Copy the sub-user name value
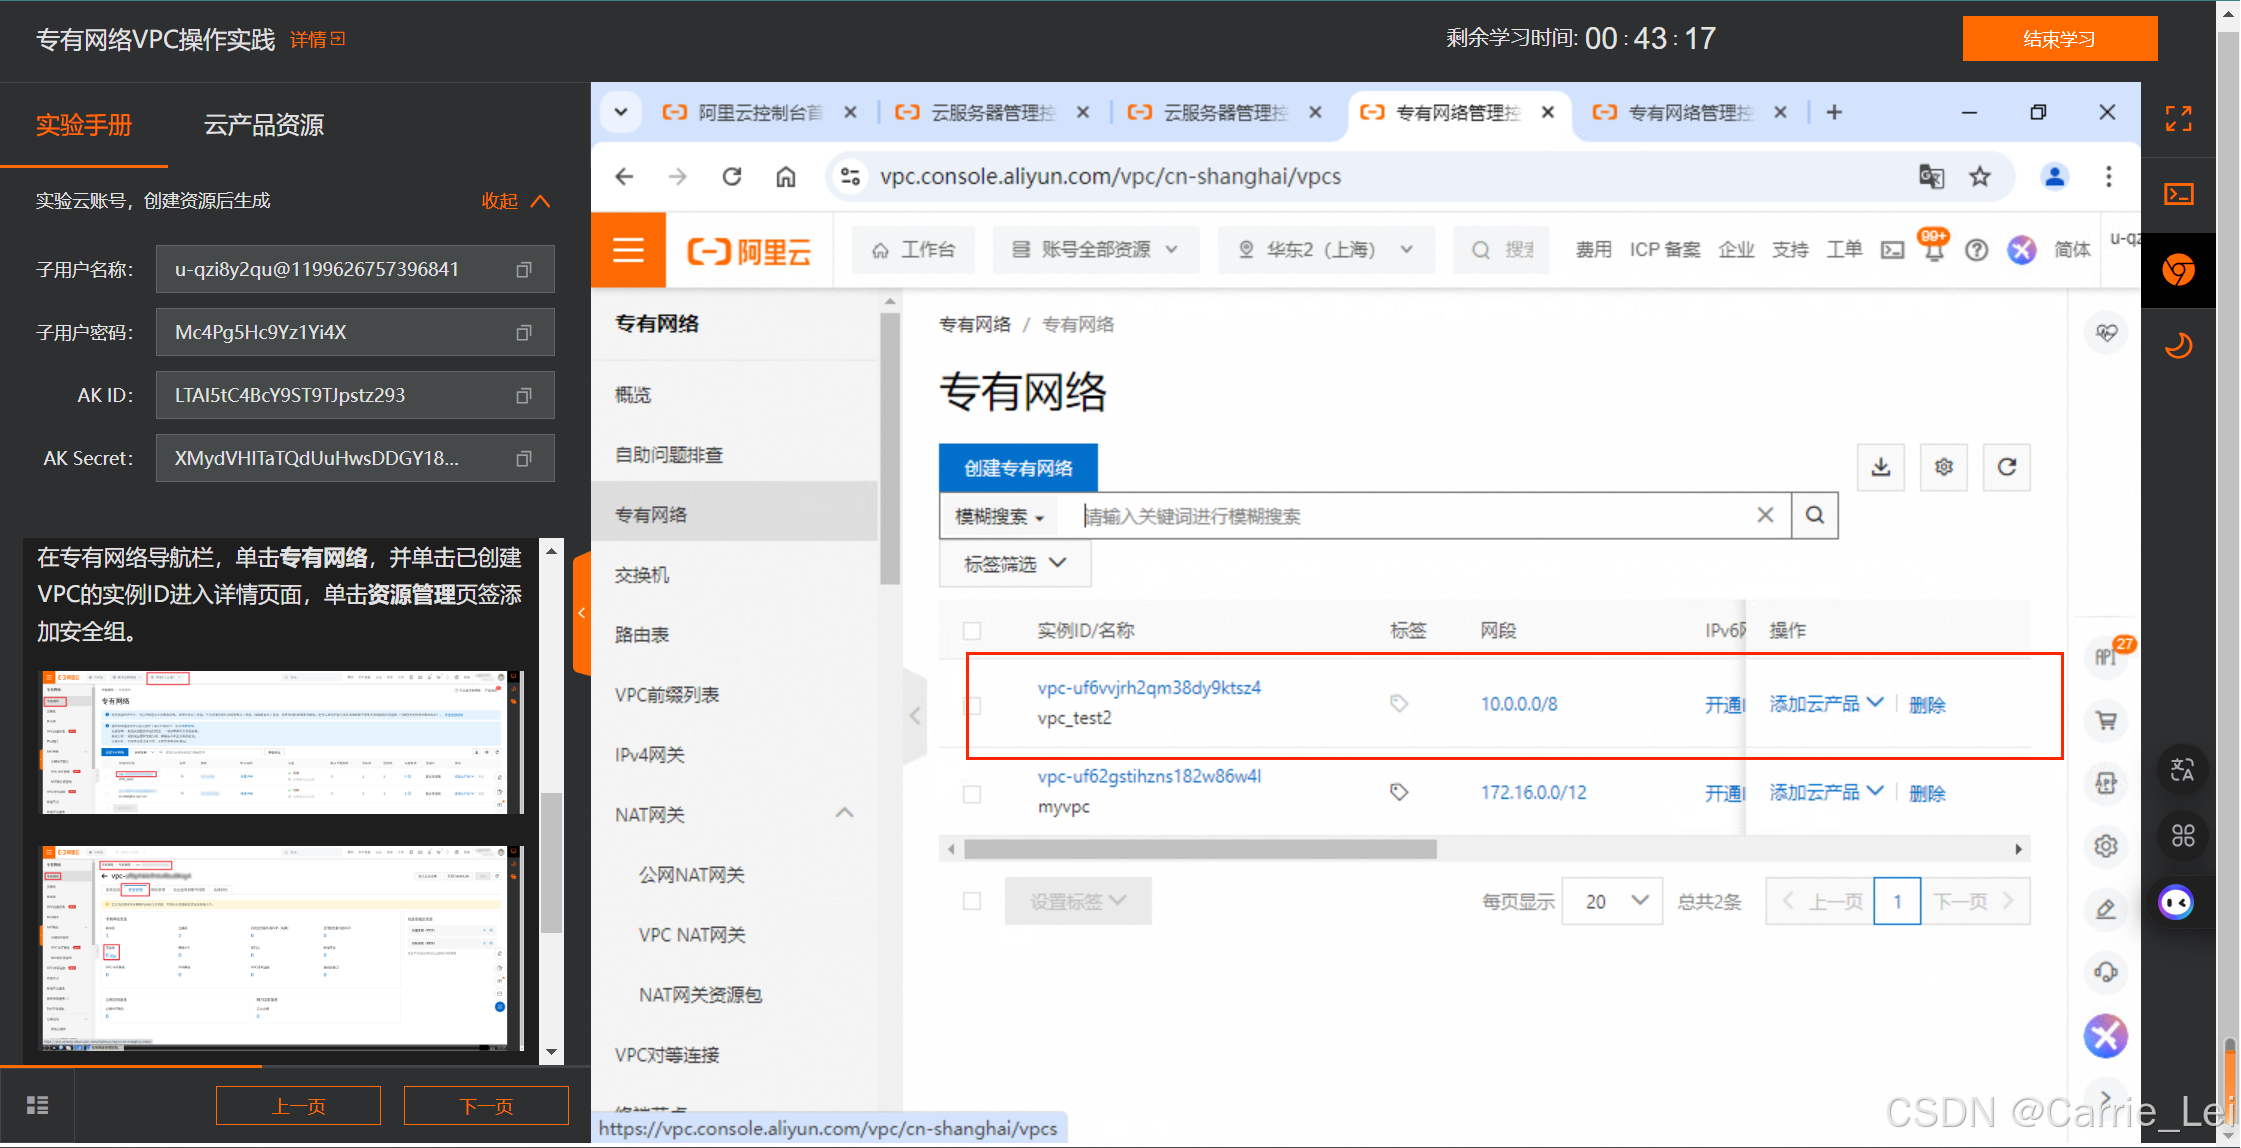 tap(523, 270)
